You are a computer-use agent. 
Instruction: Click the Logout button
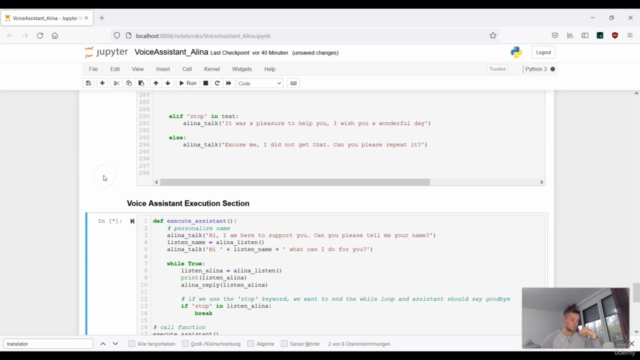(543, 52)
